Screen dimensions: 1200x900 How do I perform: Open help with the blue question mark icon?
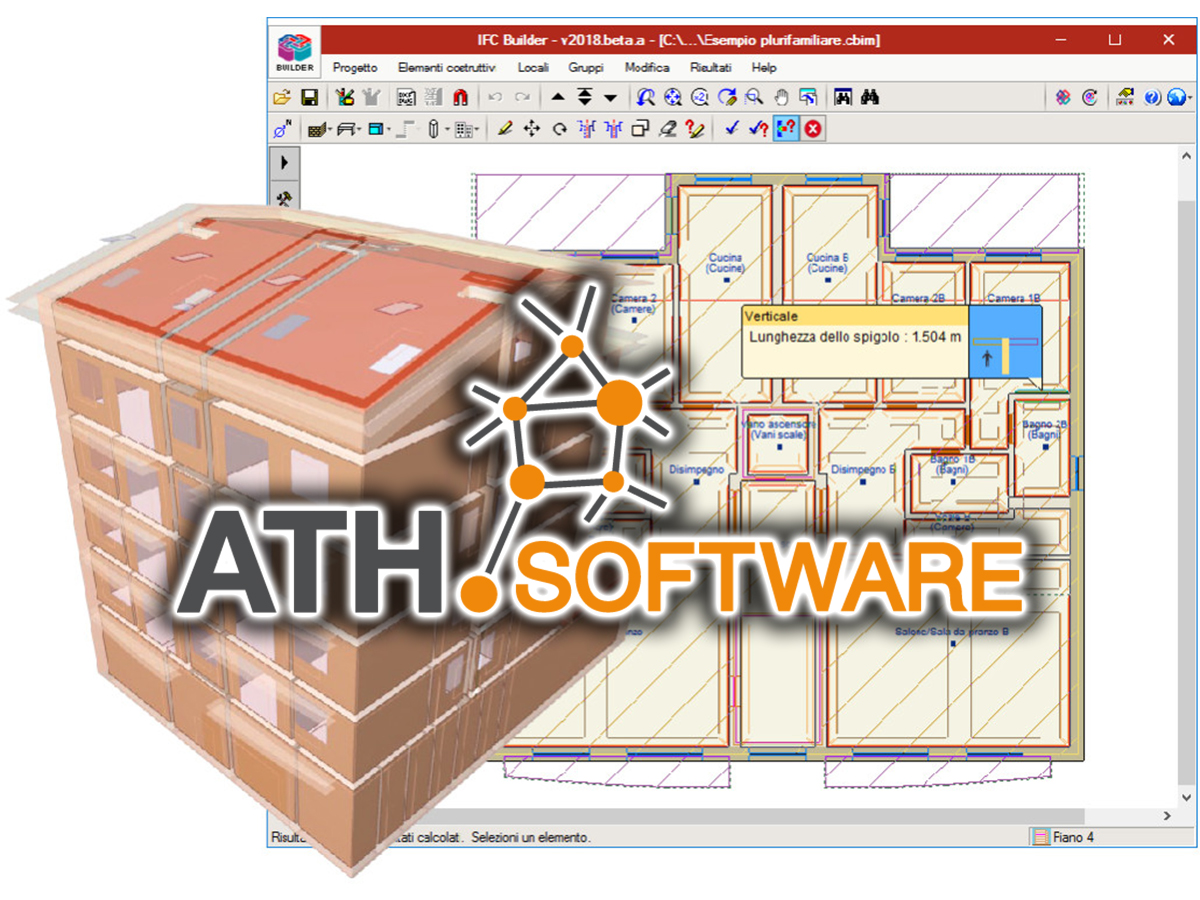point(1152,97)
